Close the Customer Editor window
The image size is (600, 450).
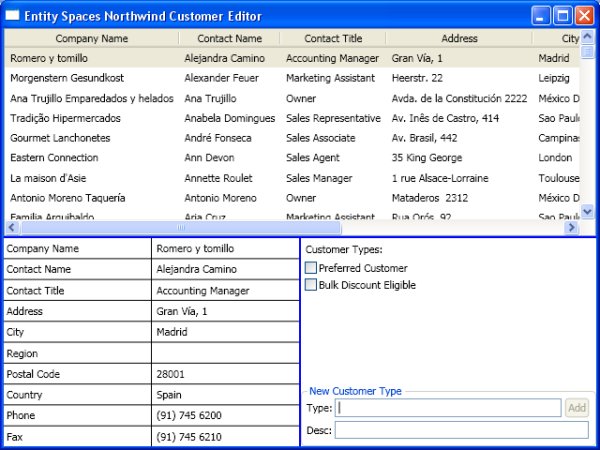[x=584, y=16]
